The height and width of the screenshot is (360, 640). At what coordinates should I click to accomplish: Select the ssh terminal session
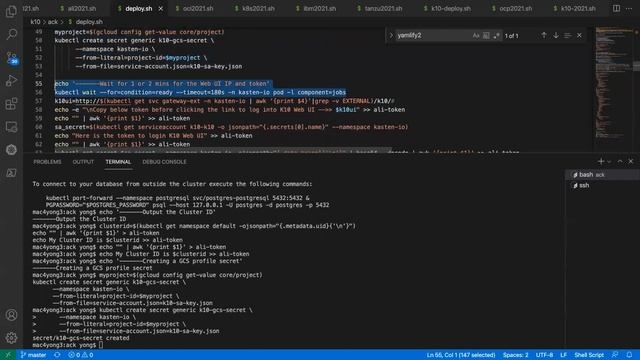click(602, 185)
